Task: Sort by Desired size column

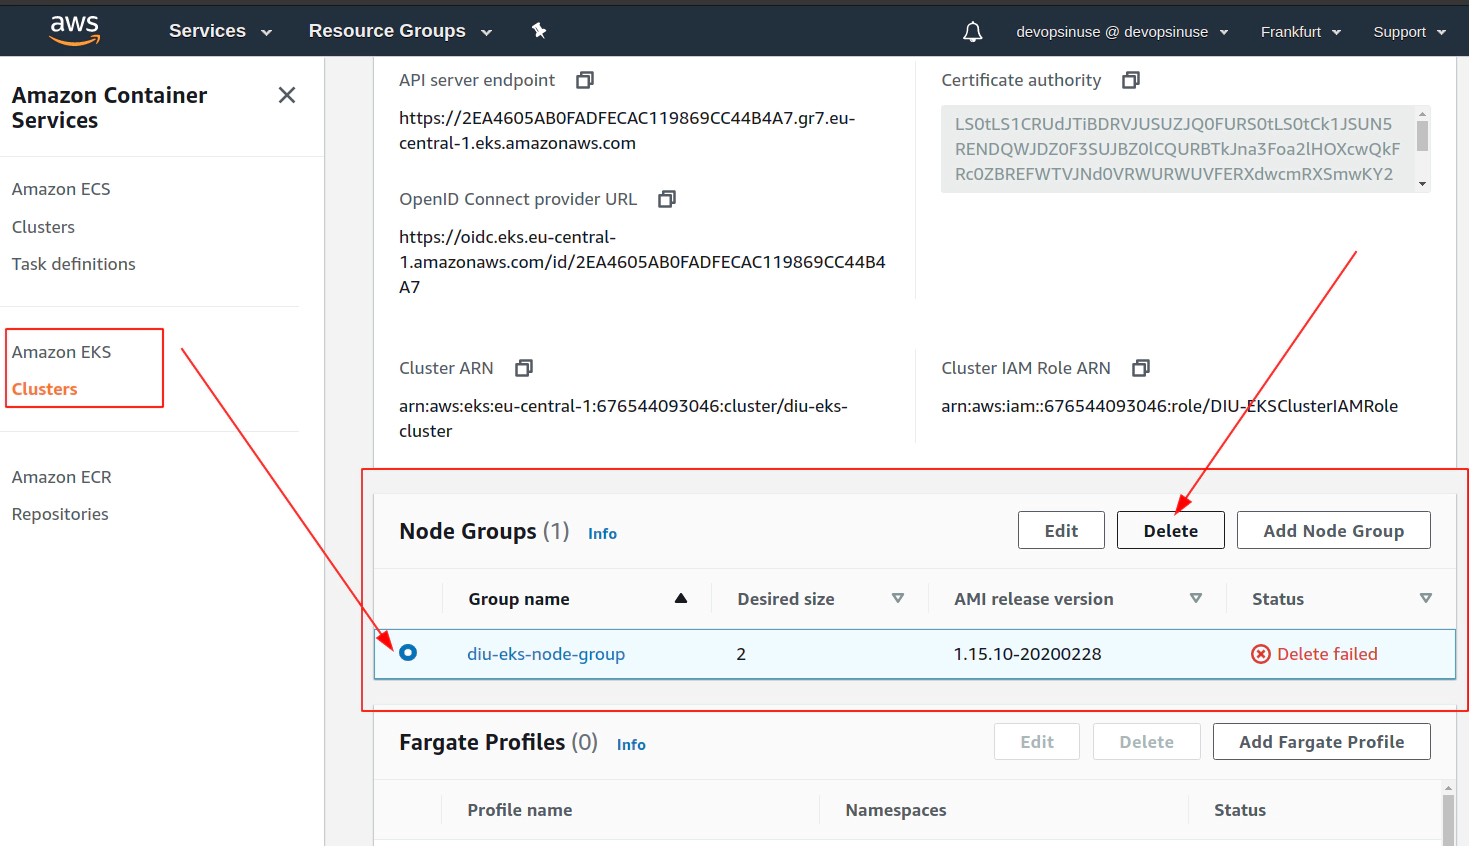Action: point(898,598)
